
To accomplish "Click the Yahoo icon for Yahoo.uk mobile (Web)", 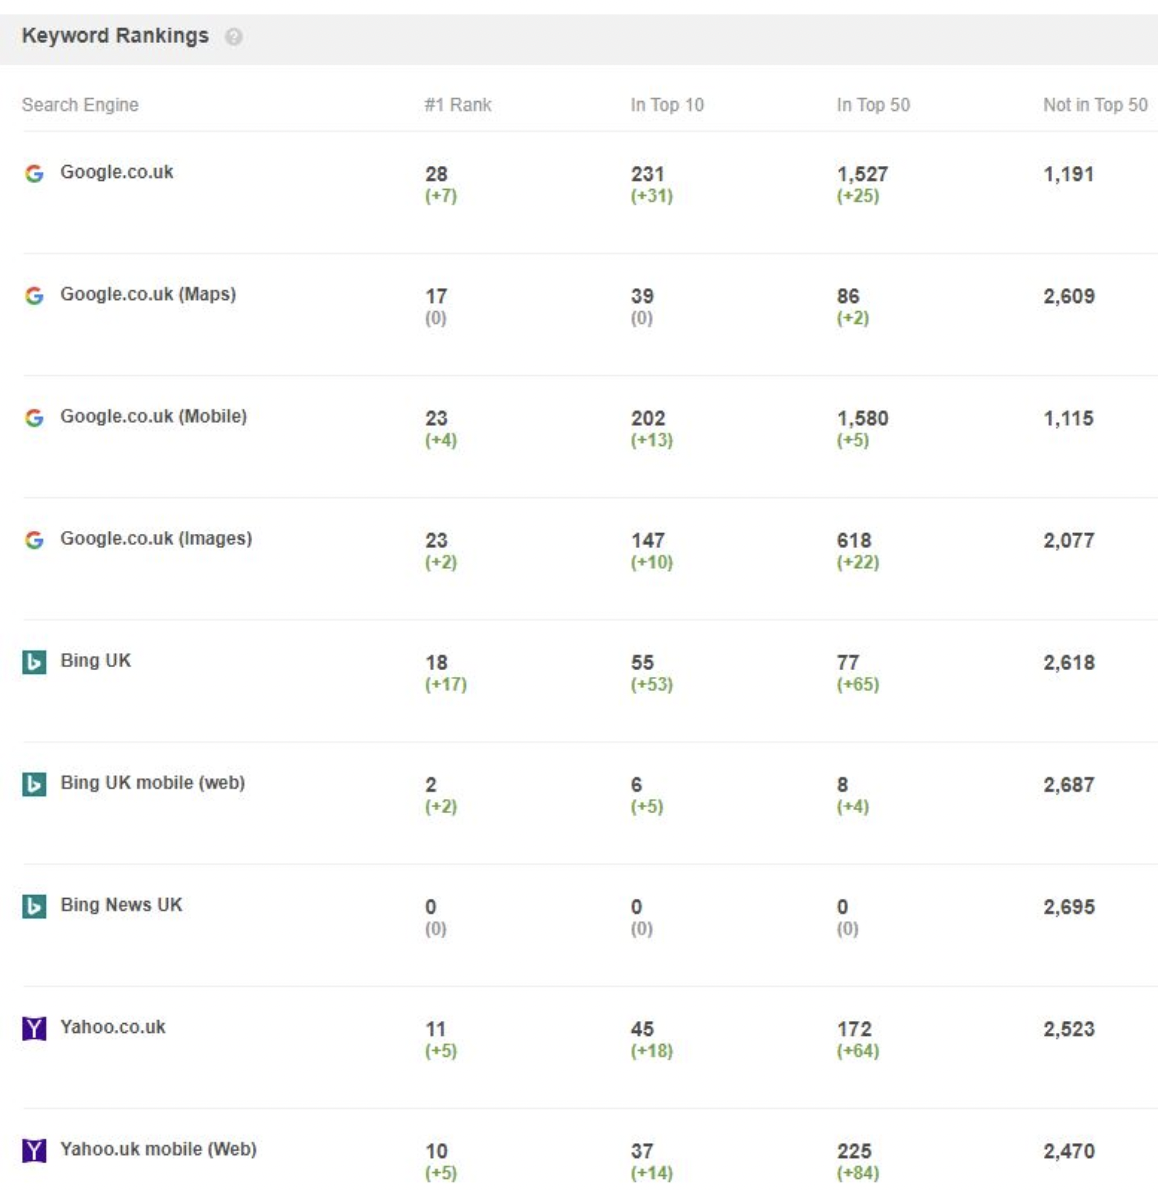I will [34, 1150].
